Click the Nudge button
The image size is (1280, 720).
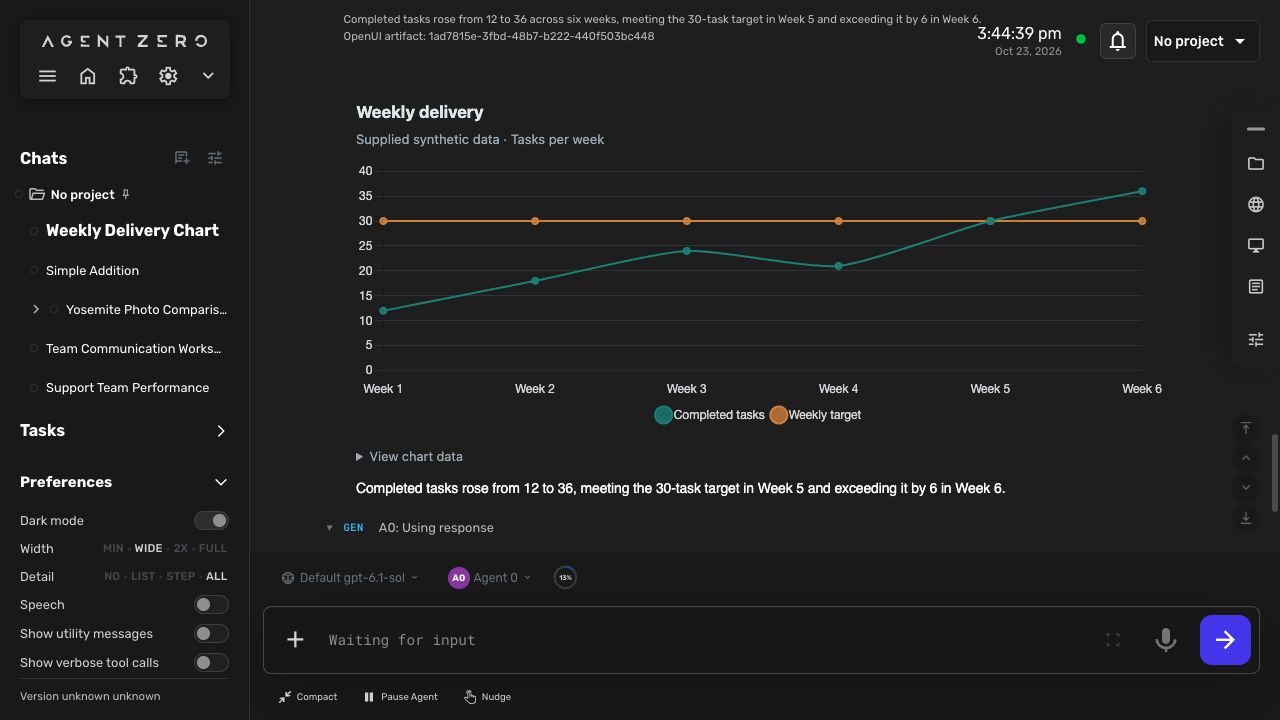click(488, 696)
